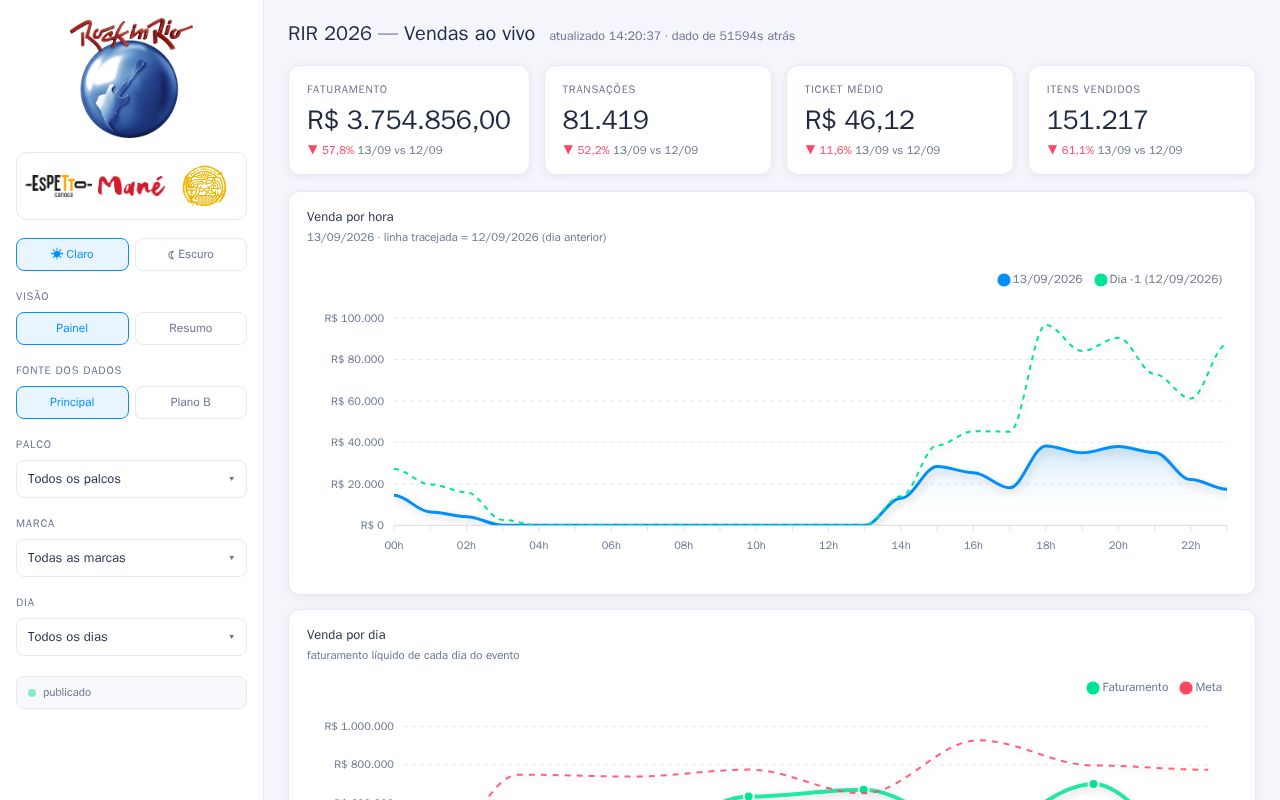1280x800 pixels.
Task: Click the R$ 80.000 axis label
Action: tap(357, 360)
